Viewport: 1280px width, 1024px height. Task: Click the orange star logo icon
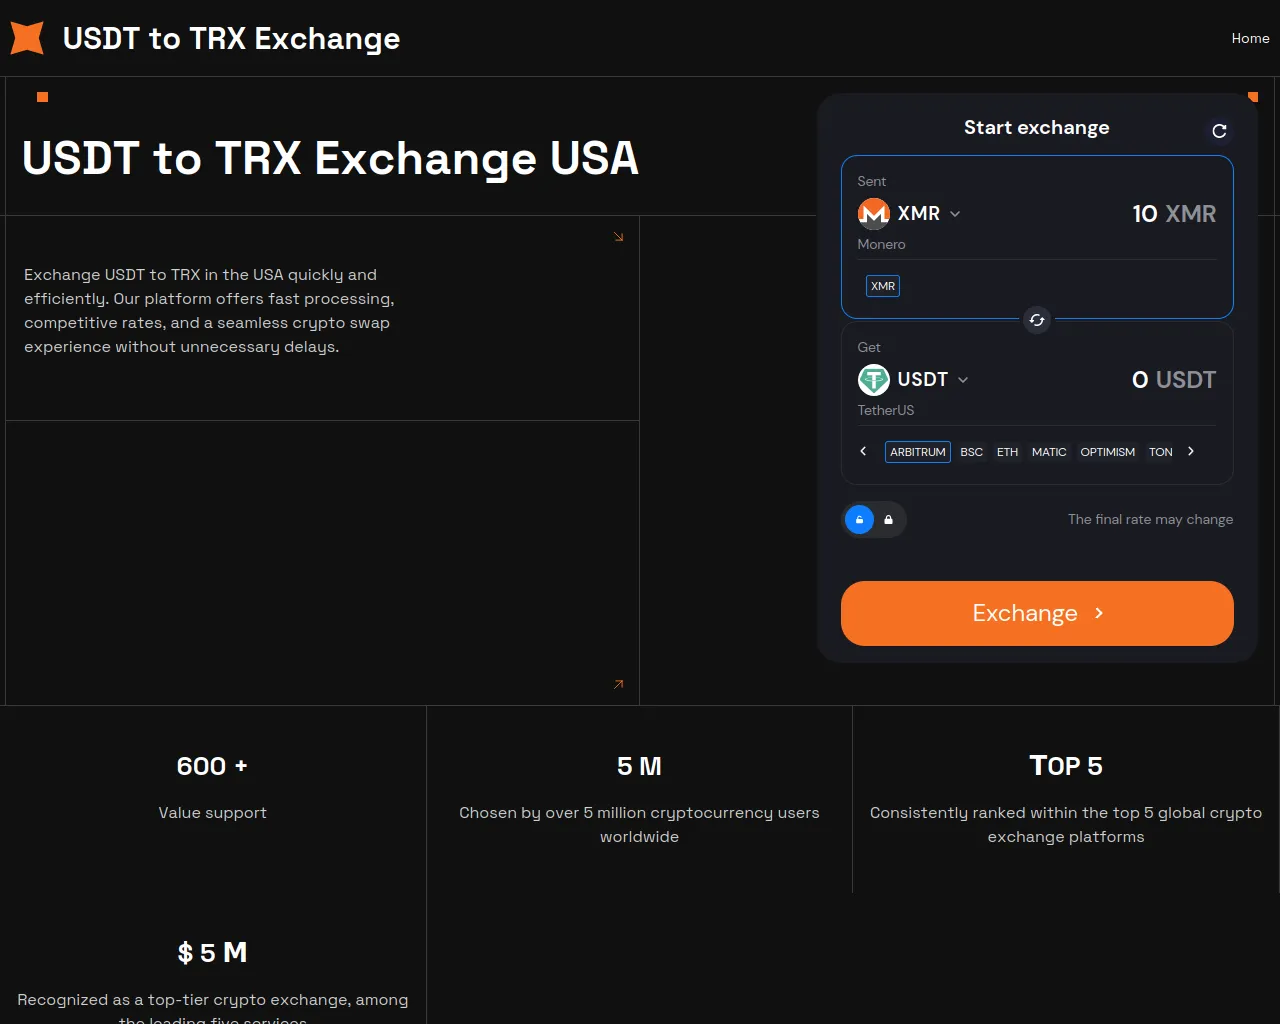pyautogui.click(x=27, y=38)
